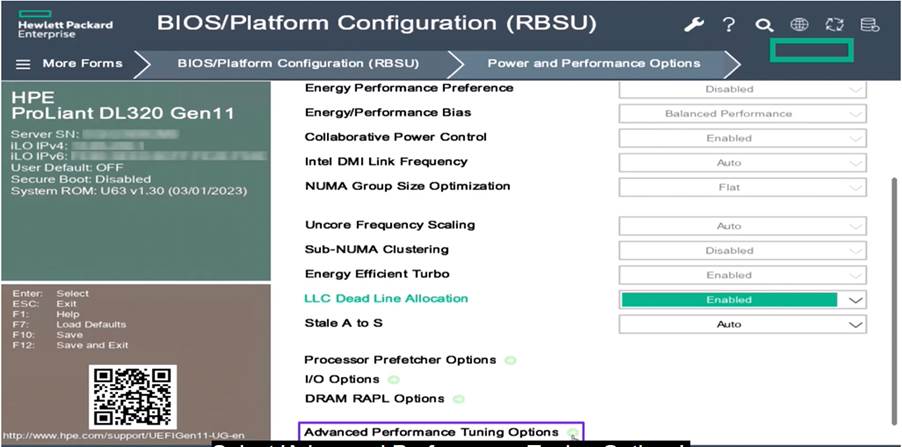Viewport: 902px width, 447px height.
Task: Open the Uncore Frequency Scaling dropdown
Action: point(743,226)
